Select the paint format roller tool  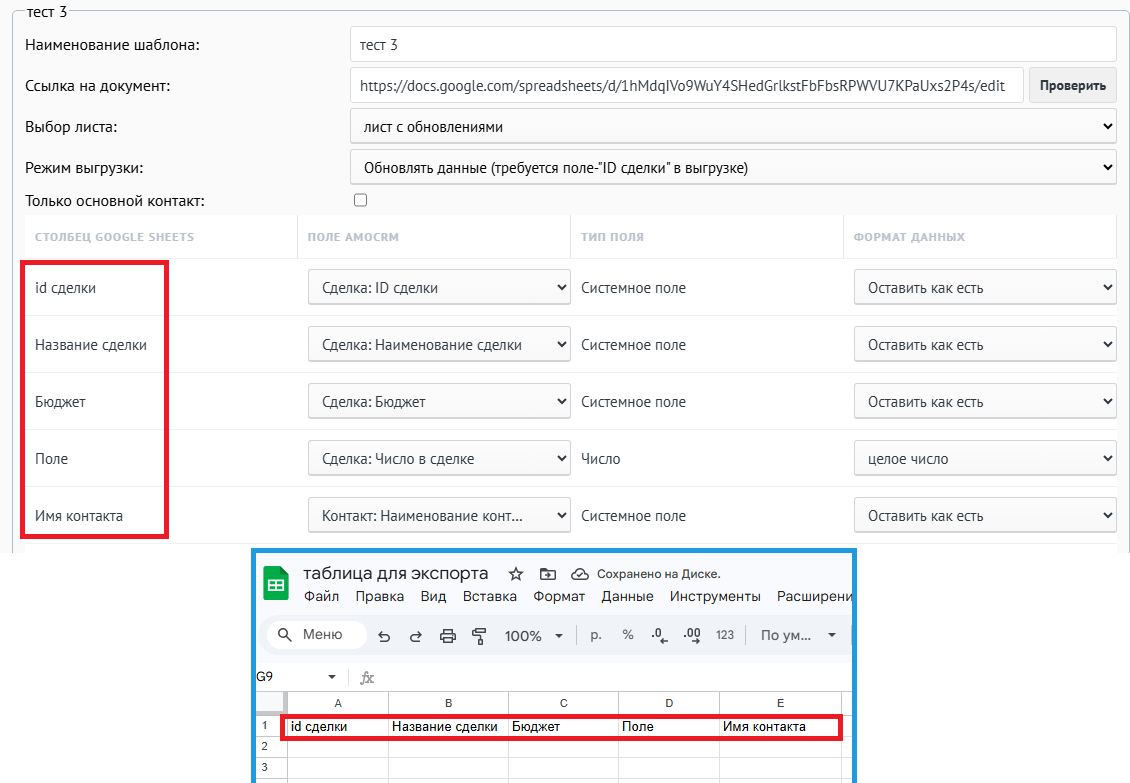coord(479,636)
